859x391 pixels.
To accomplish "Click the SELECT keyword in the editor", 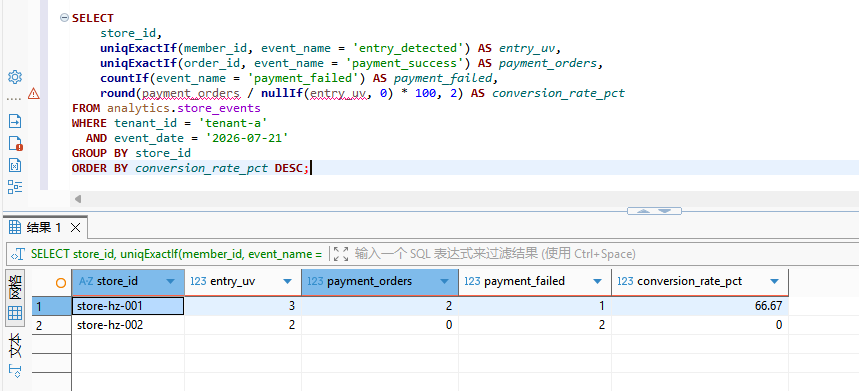I will (93, 18).
